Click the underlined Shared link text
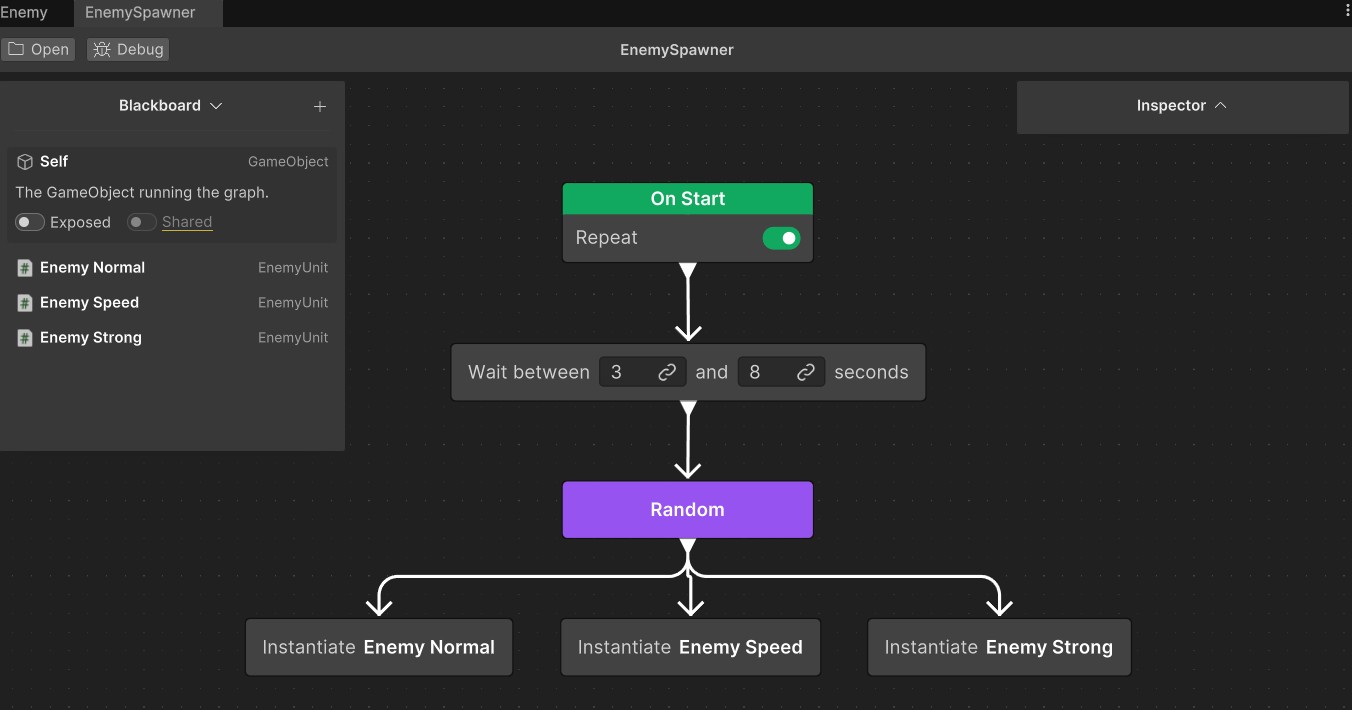The width and height of the screenshot is (1352, 710). point(187,222)
